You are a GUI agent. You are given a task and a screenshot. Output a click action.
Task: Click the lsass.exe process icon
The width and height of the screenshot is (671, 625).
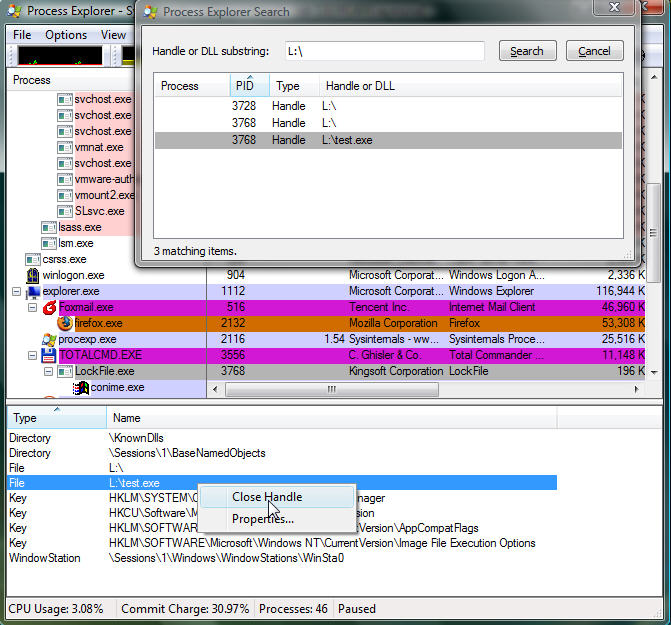tap(49, 228)
